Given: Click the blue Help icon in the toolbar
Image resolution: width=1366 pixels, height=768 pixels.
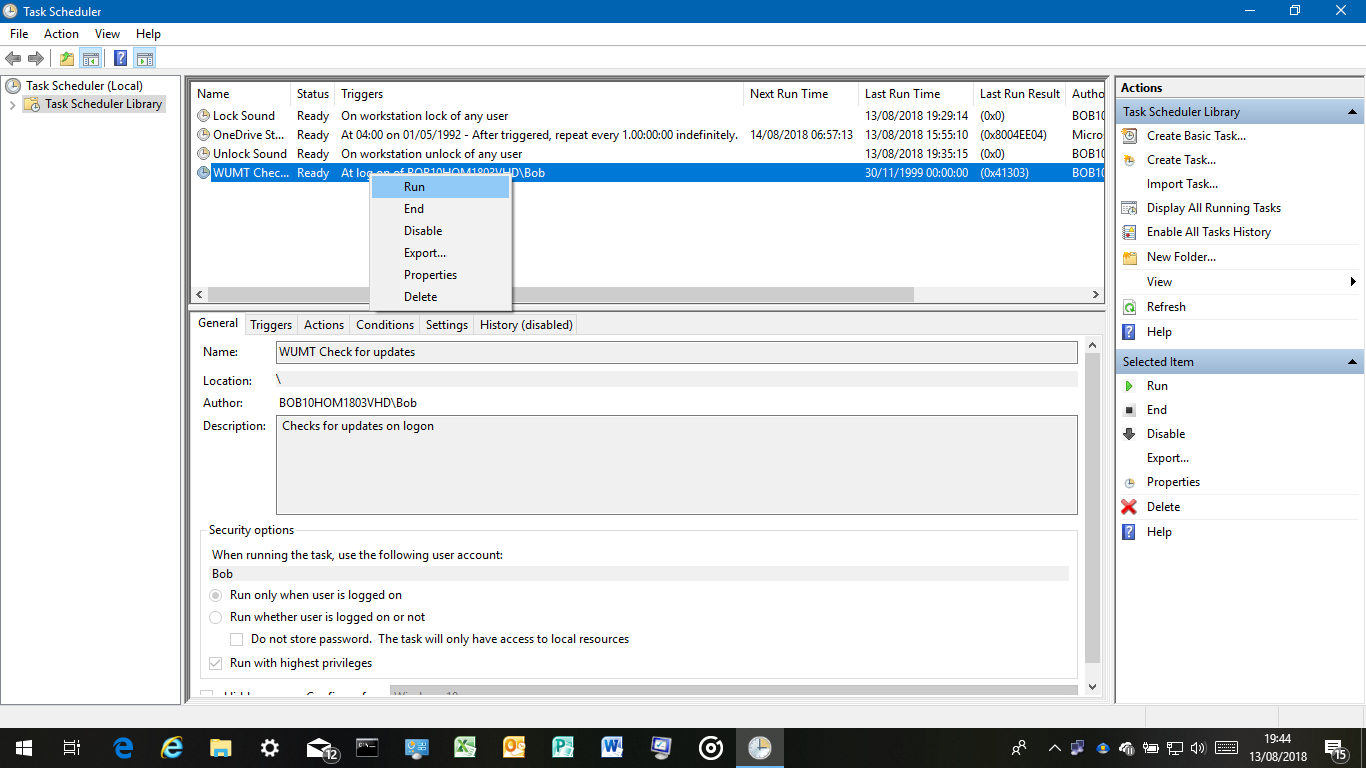Looking at the screenshot, I should [x=120, y=58].
